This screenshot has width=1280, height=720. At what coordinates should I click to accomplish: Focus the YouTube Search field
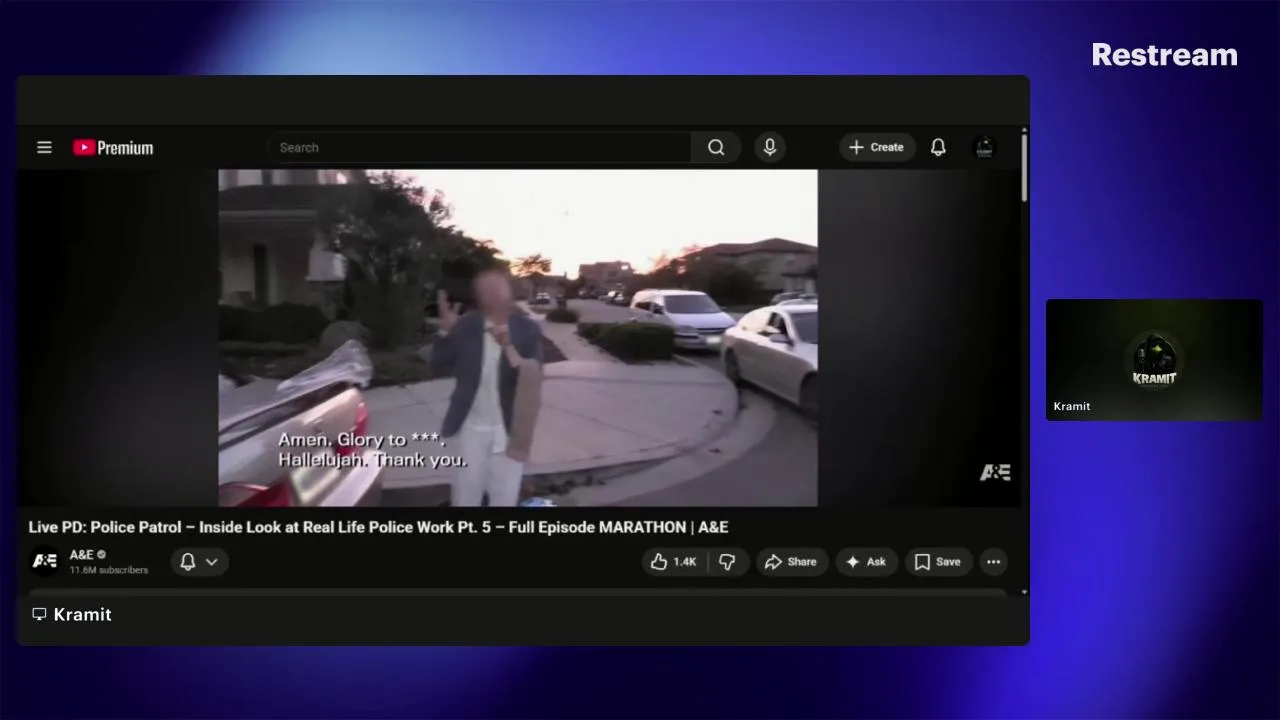(478, 147)
